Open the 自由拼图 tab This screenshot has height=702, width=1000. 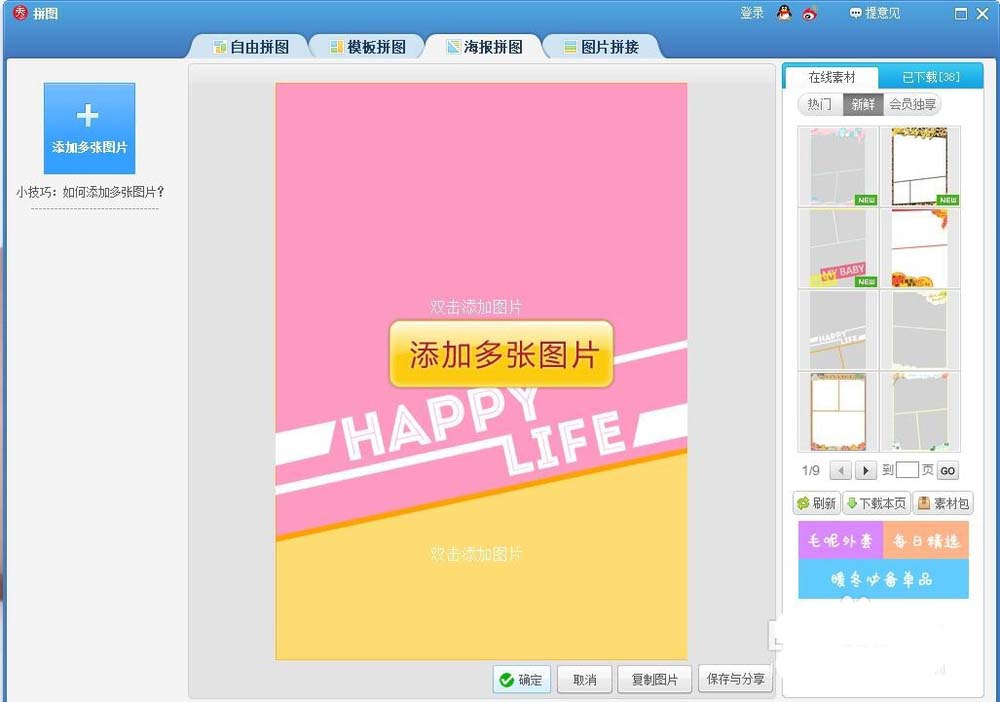click(x=251, y=47)
